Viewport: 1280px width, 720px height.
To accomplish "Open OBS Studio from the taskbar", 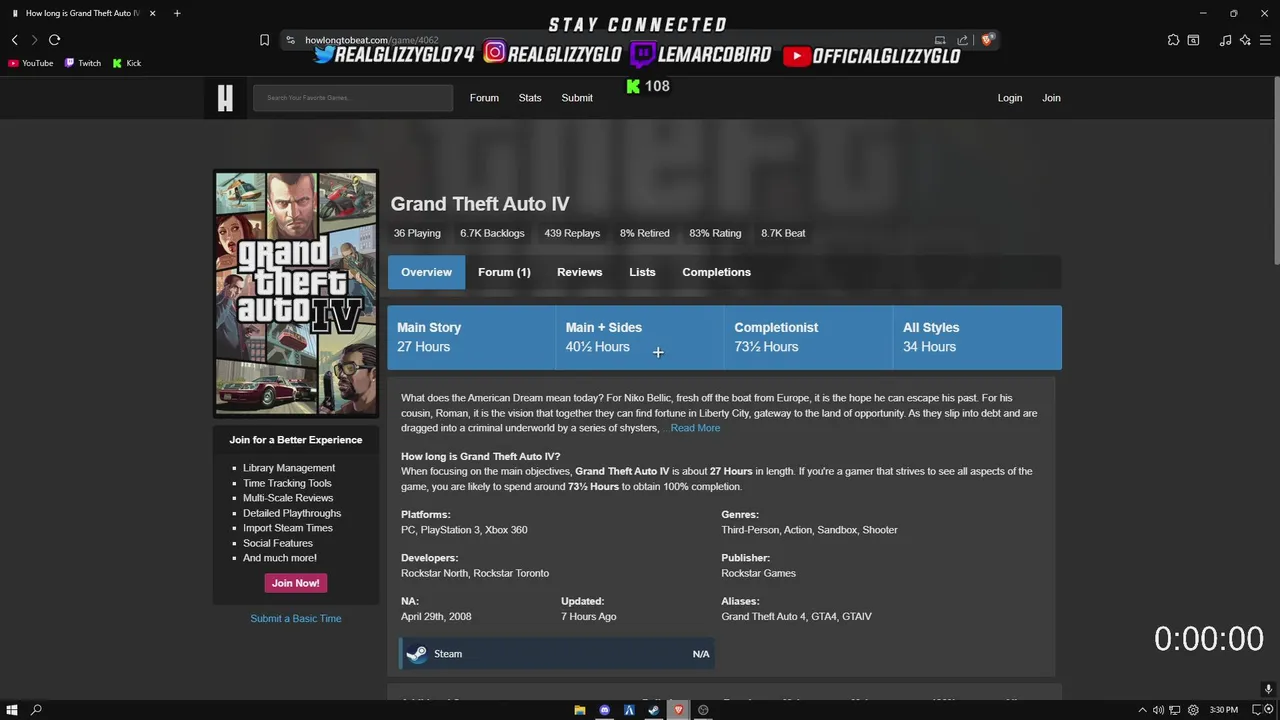I will (x=703, y=710).
